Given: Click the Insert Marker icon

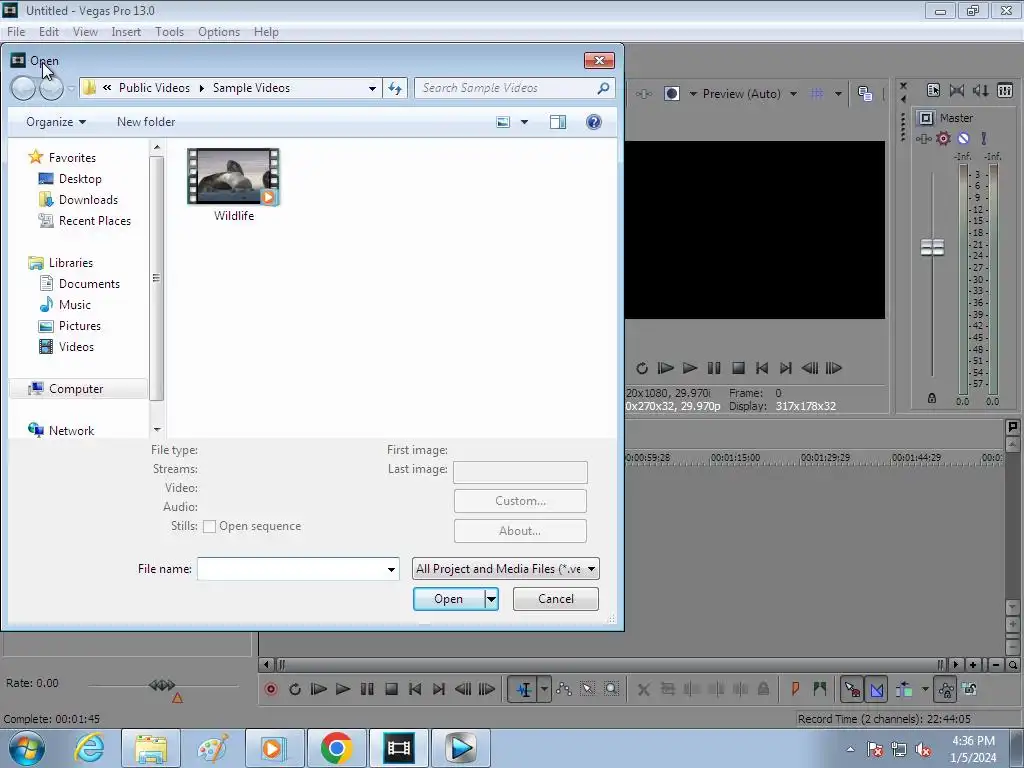Looking at the screenshot, I should pos(795,689).
